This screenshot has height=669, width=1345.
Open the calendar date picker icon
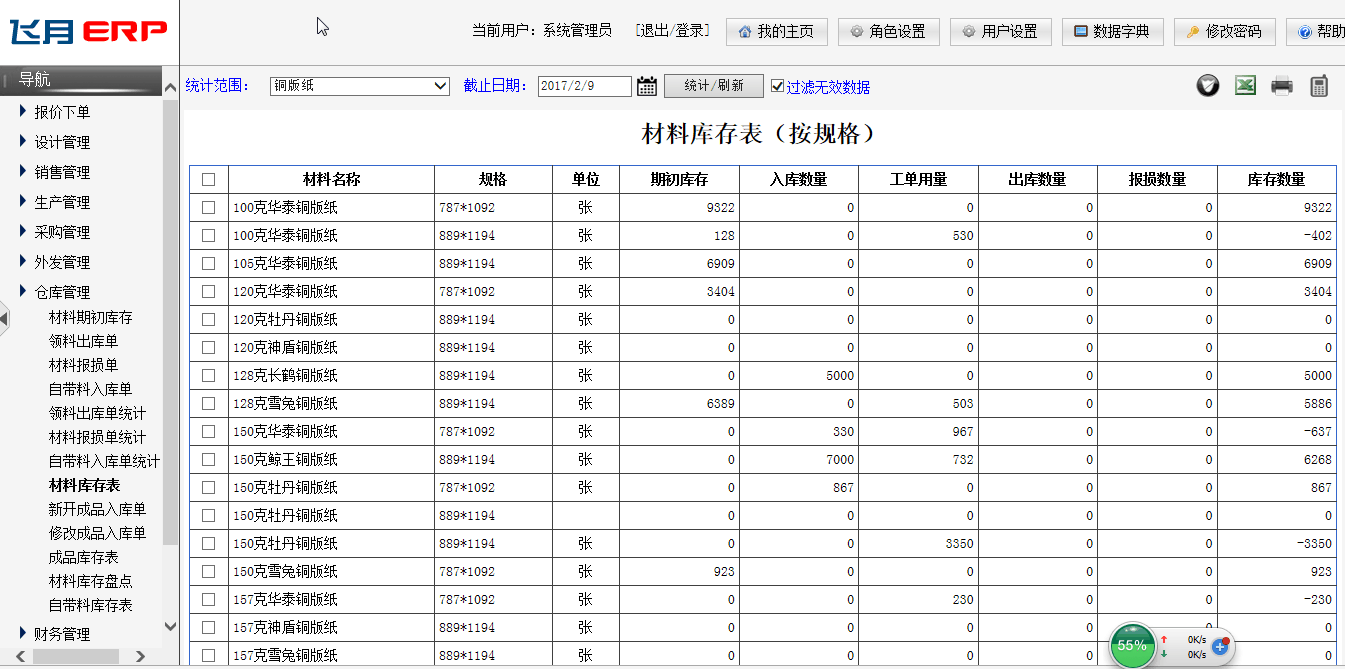click(x=647, y=86)
